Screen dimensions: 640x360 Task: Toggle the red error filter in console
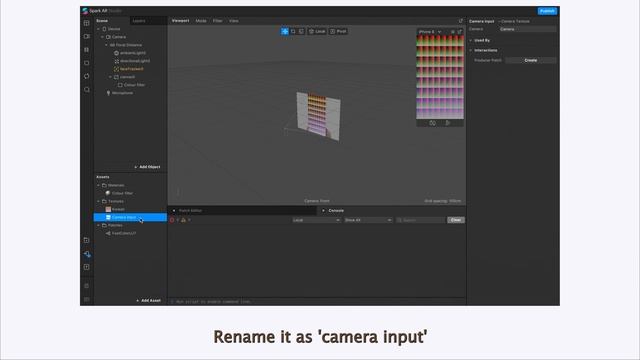[172, 220]
